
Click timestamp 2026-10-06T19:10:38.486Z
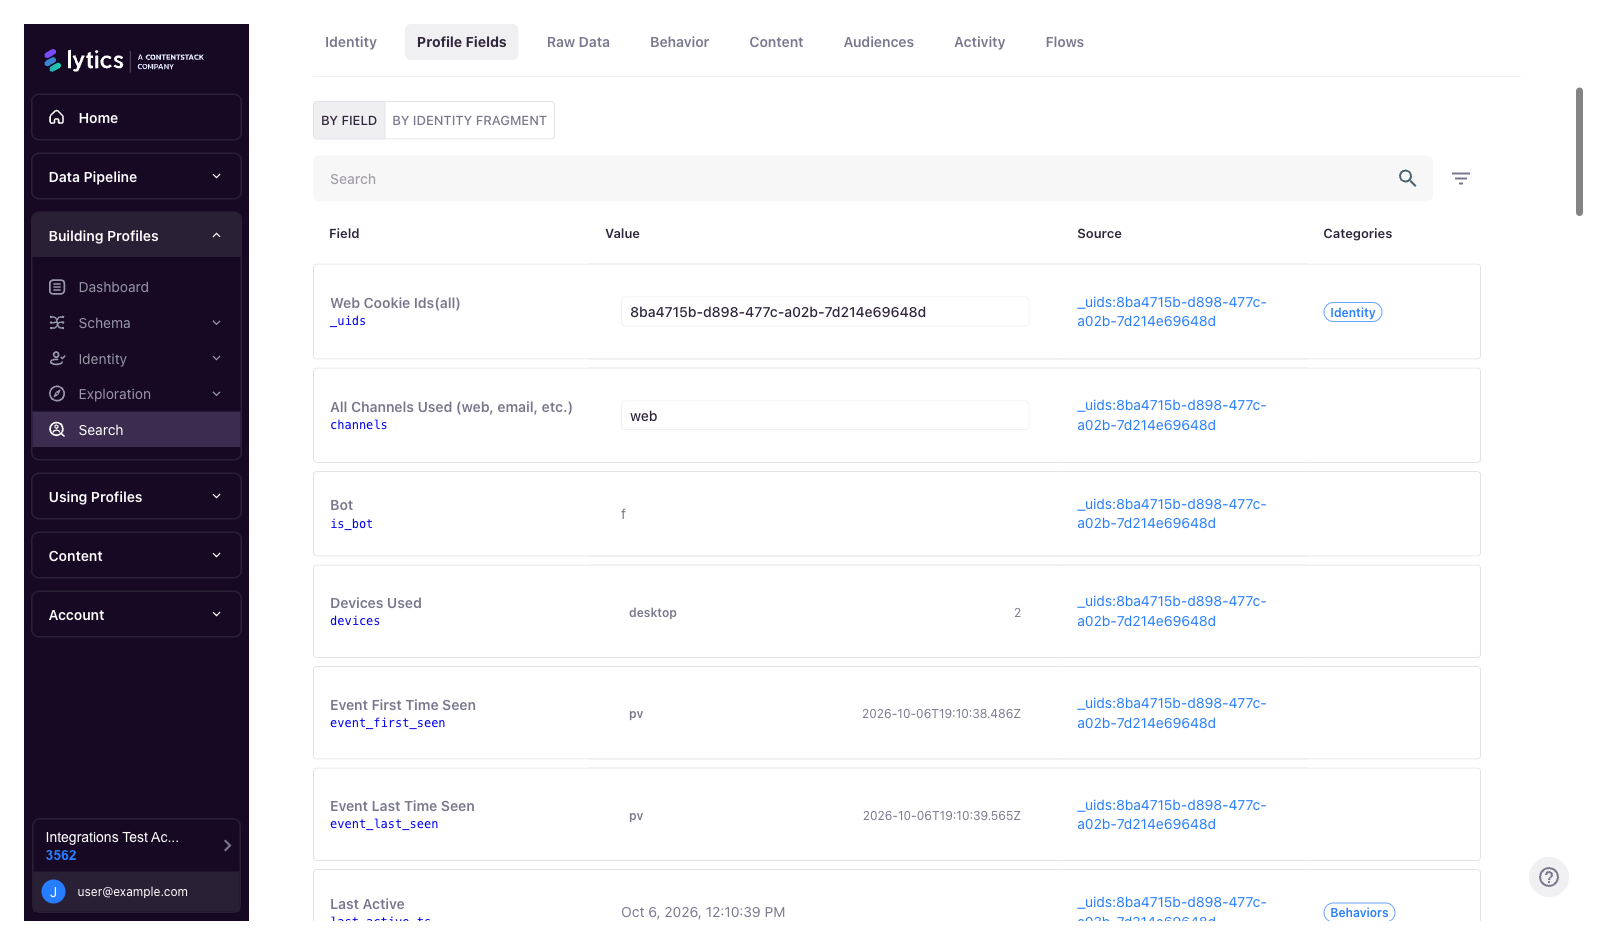pyautogui.click(x=941, y=714)
